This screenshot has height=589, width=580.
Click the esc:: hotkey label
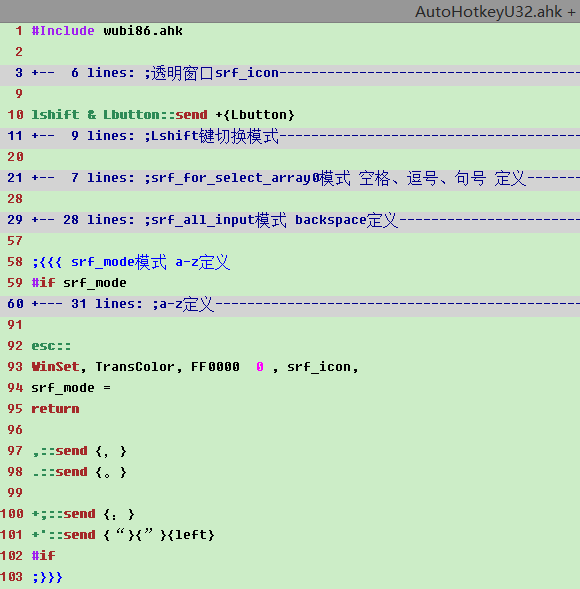pyautogui.click(x=51, y=346)
